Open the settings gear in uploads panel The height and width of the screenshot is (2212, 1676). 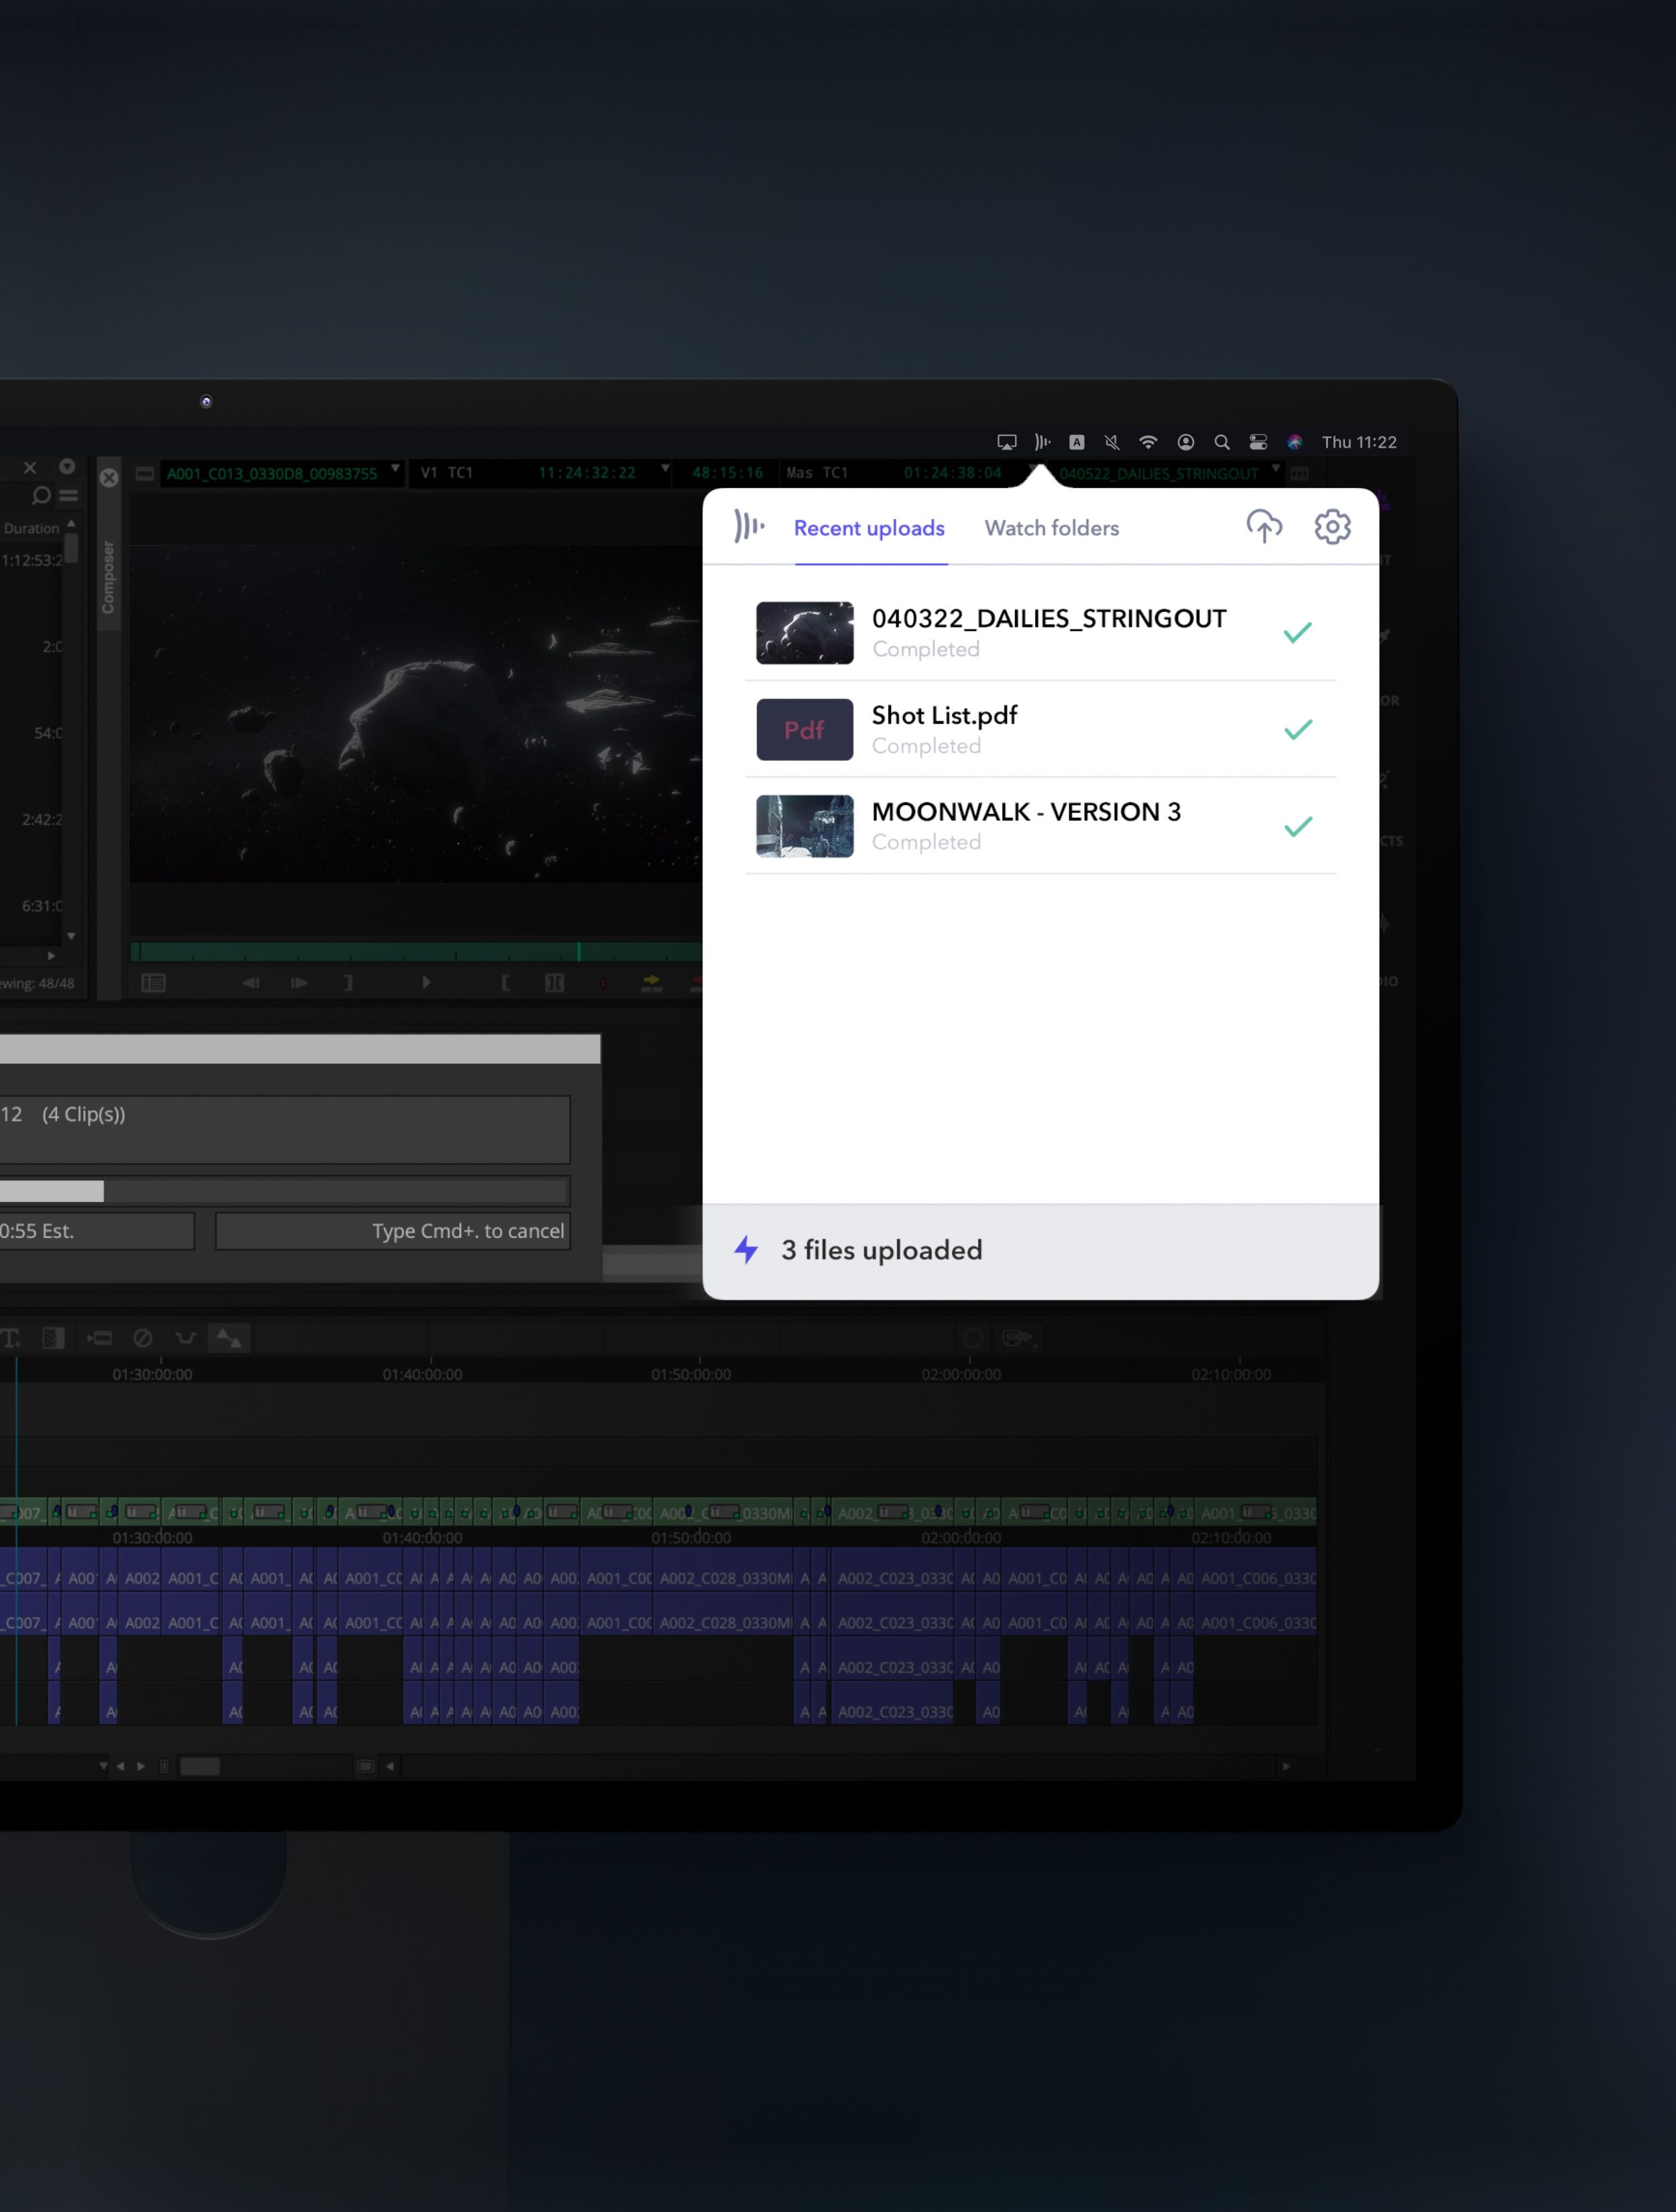point(1332,526)
